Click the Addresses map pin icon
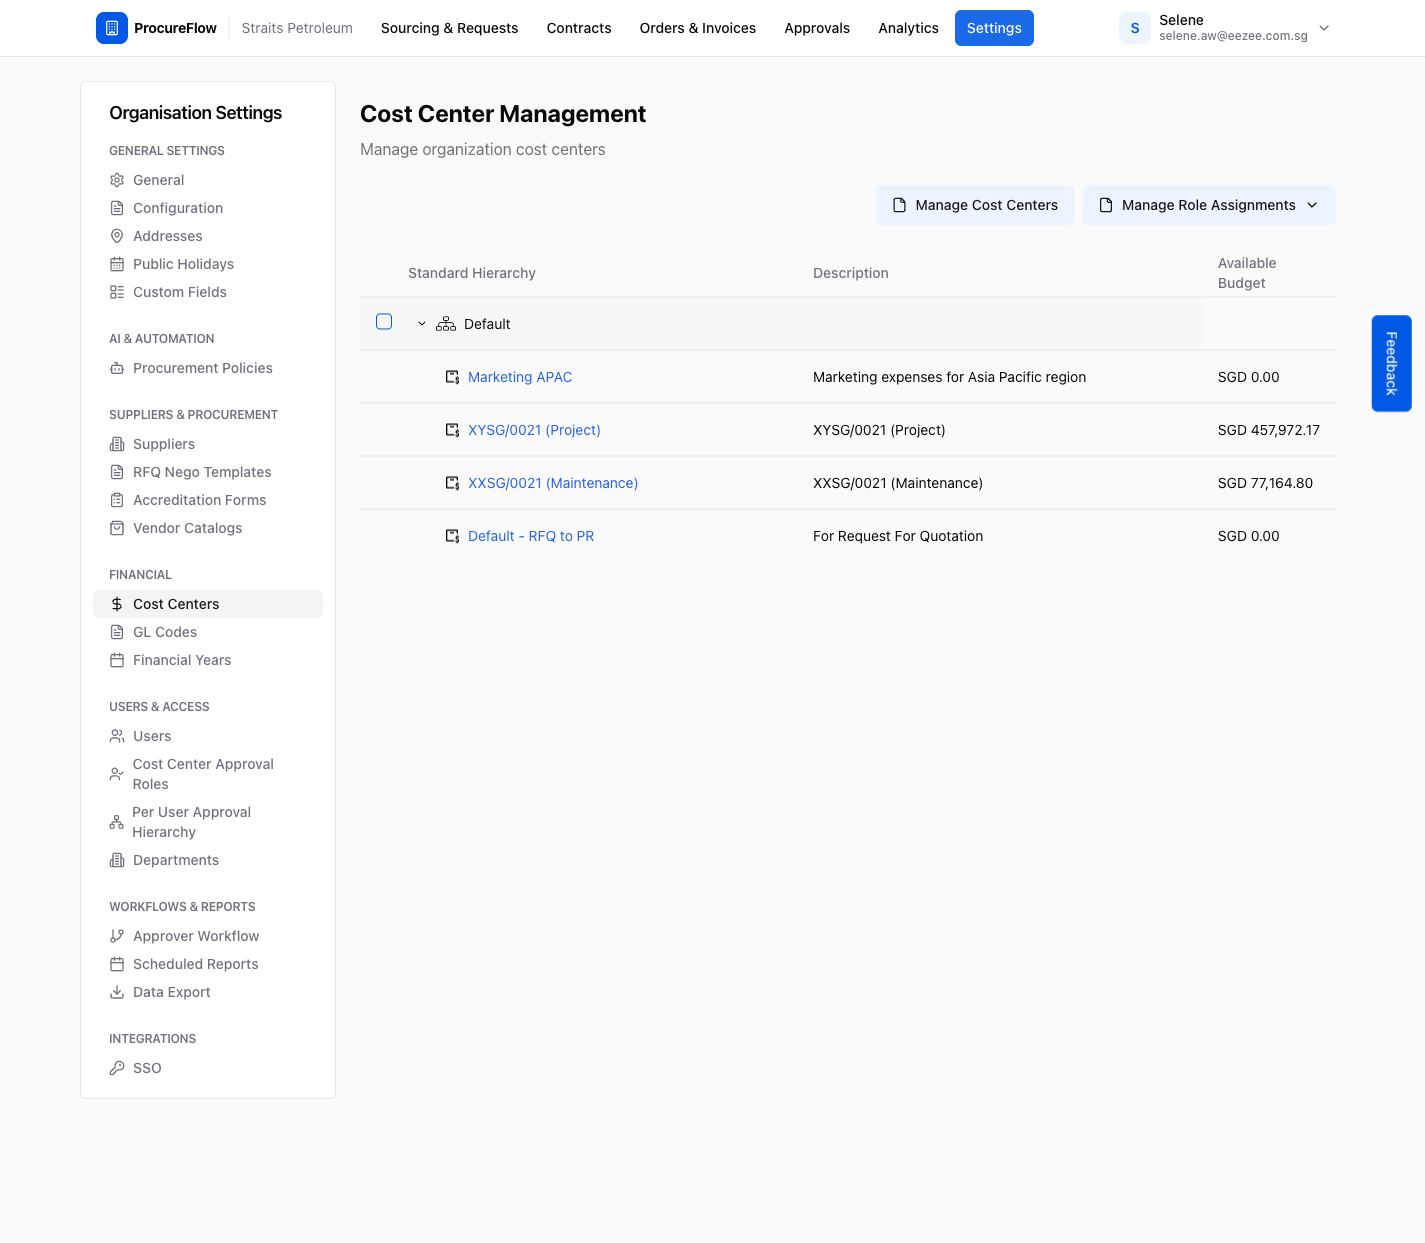 pyautogui.click(x=117, y=236)
